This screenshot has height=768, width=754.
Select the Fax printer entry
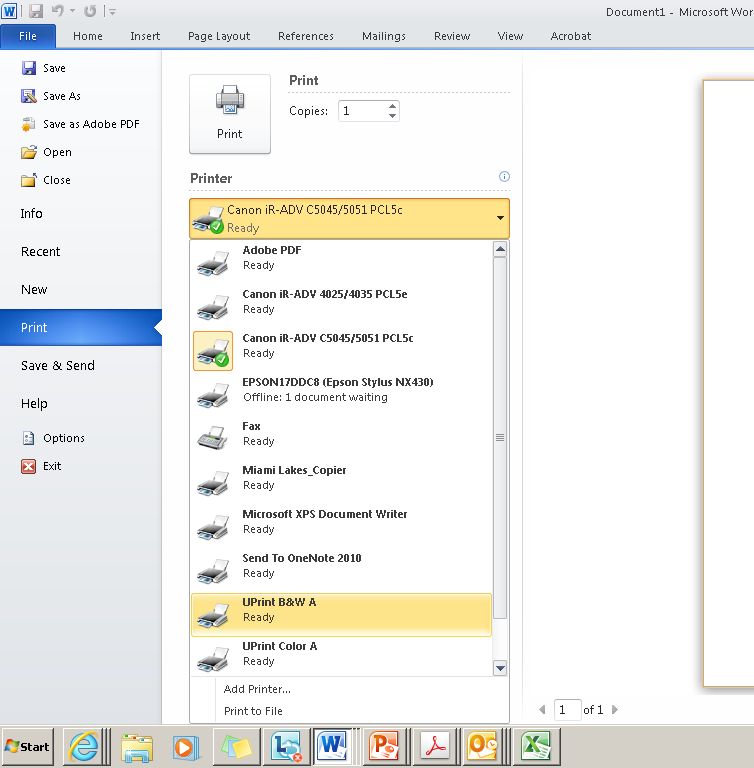coord(341,438)
